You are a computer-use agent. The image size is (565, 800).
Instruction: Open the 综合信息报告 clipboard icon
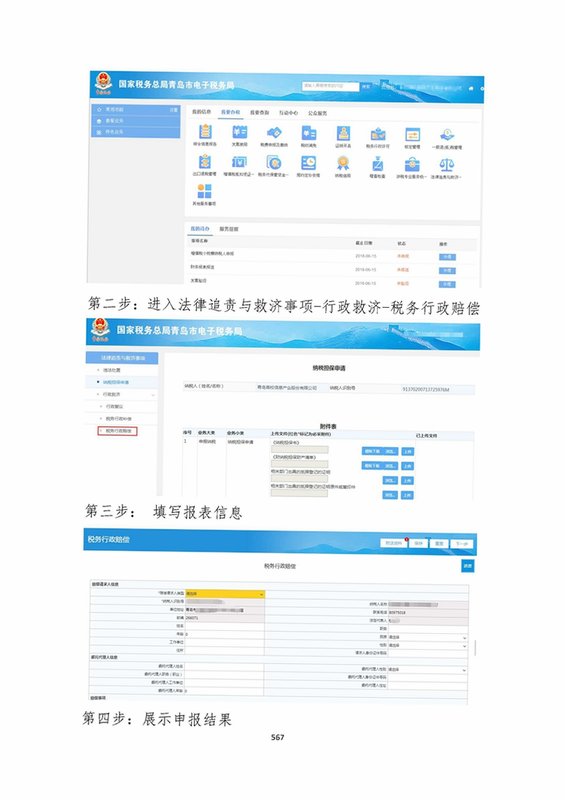(x=205, y=132)
